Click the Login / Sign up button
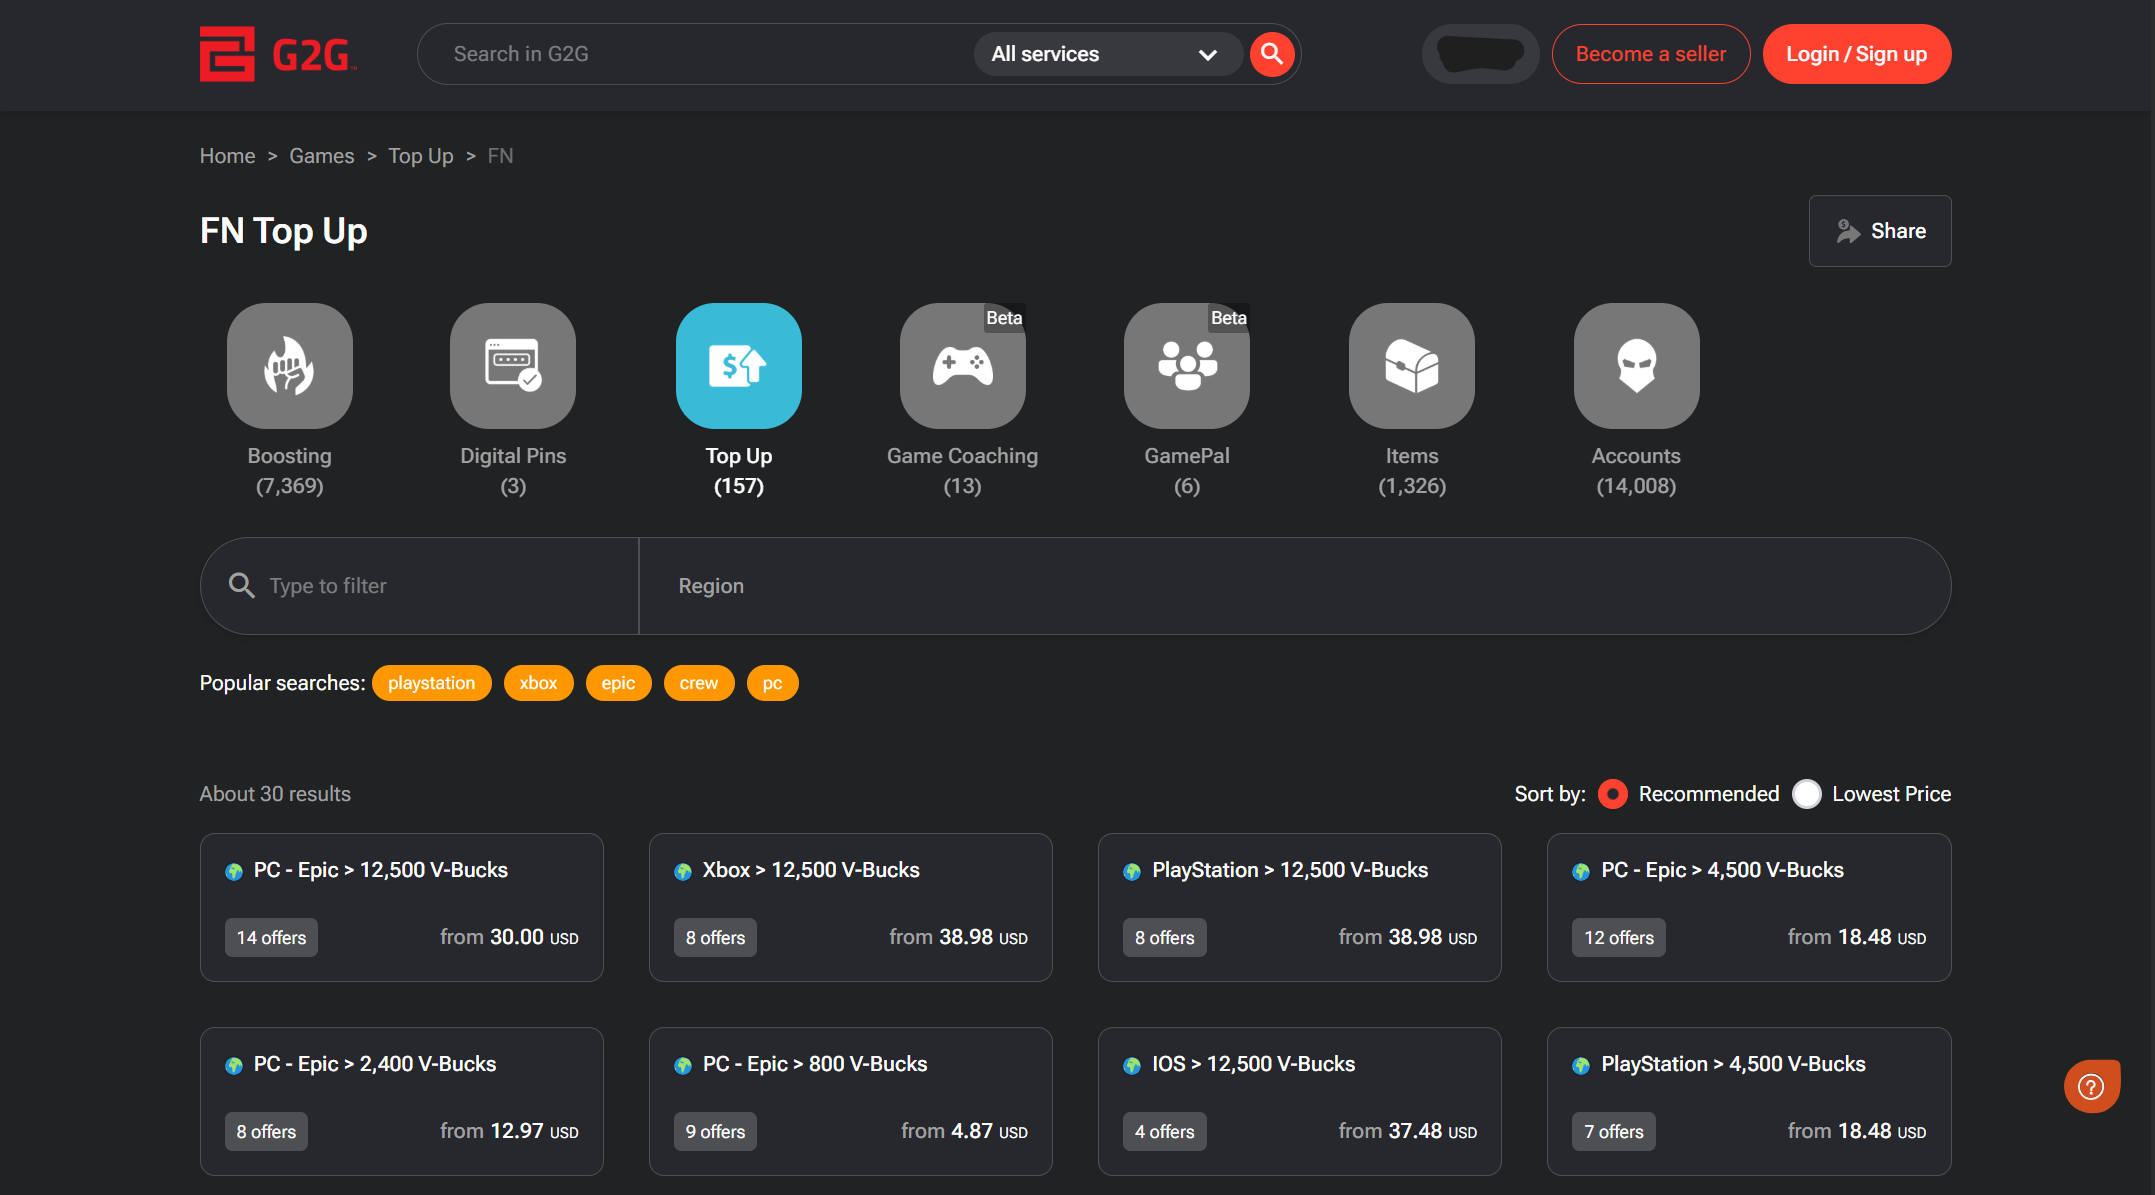The image size is (2155, 1195). [1857, 54]
